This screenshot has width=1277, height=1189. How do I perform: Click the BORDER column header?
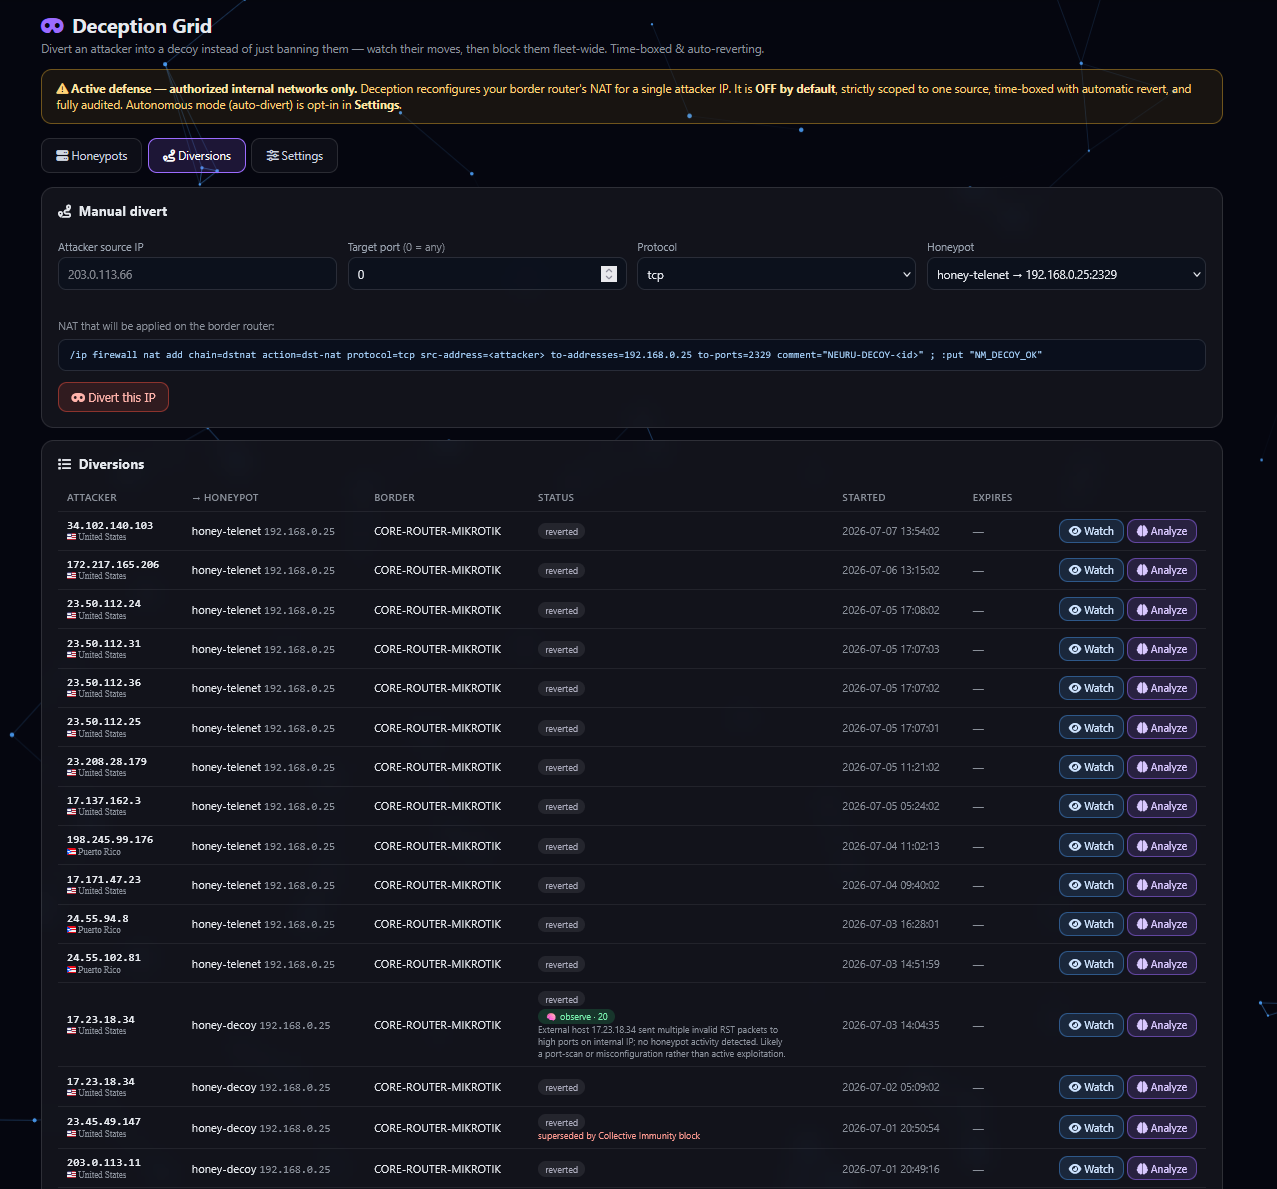coord(394,498)
